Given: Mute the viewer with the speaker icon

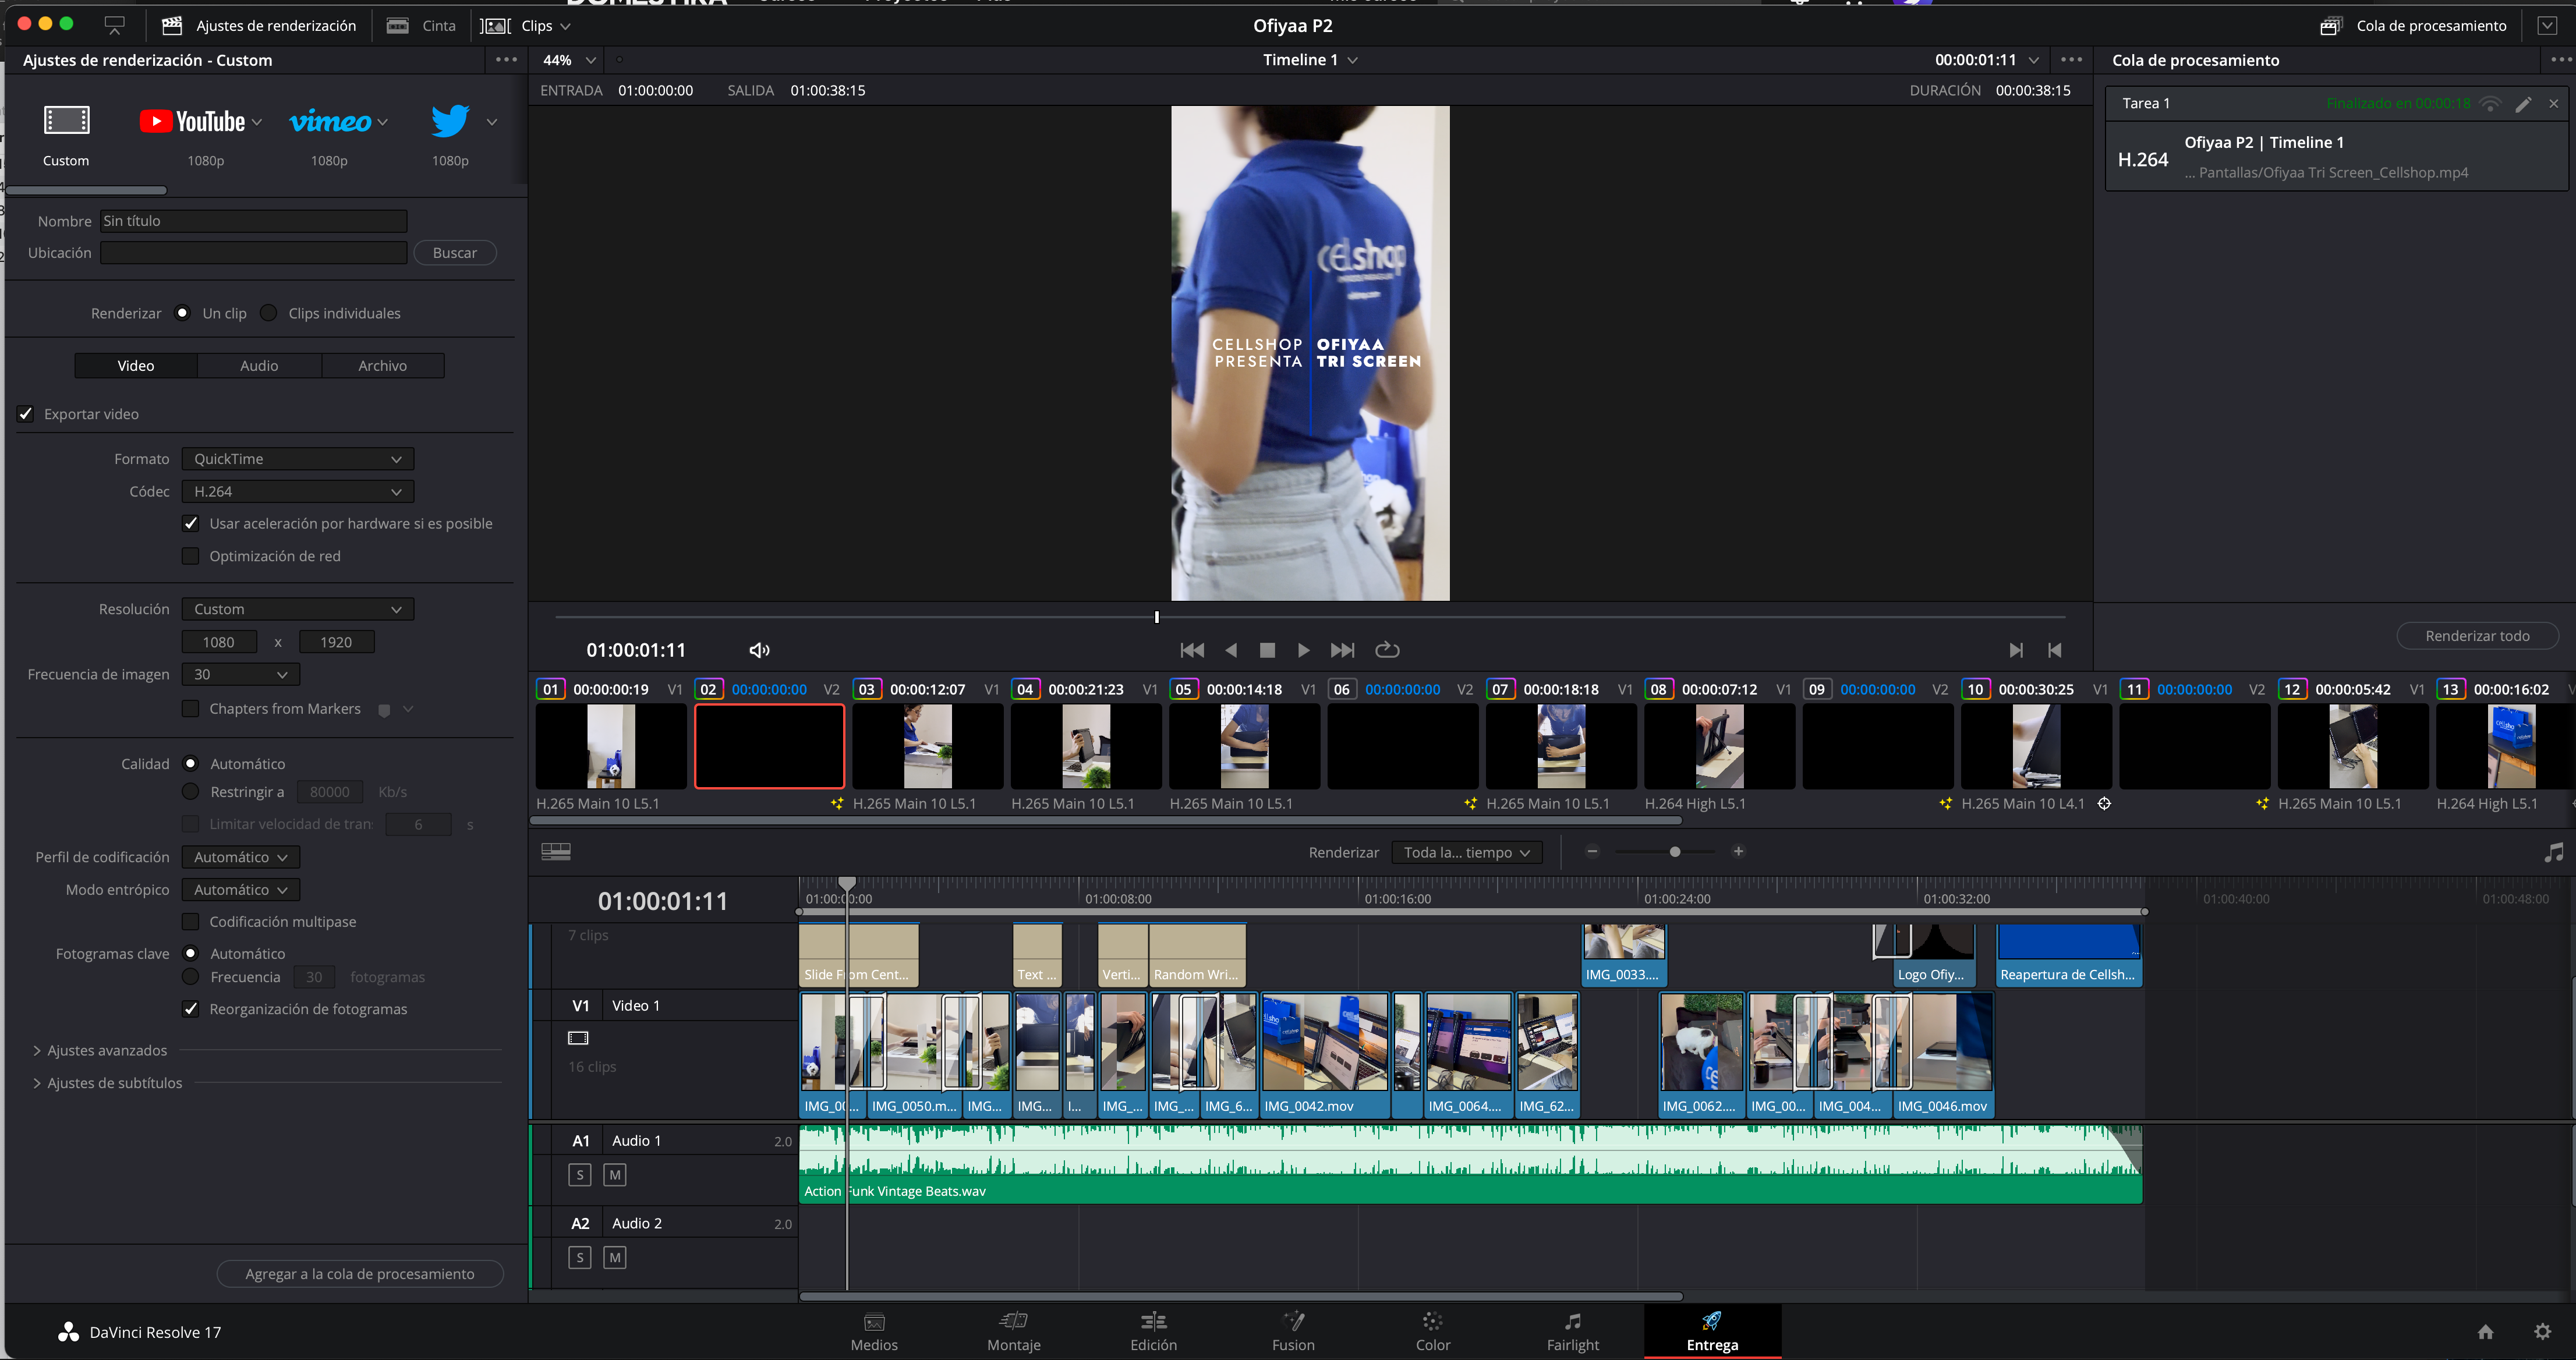Looking at the screenshot, I should (759, 650).
